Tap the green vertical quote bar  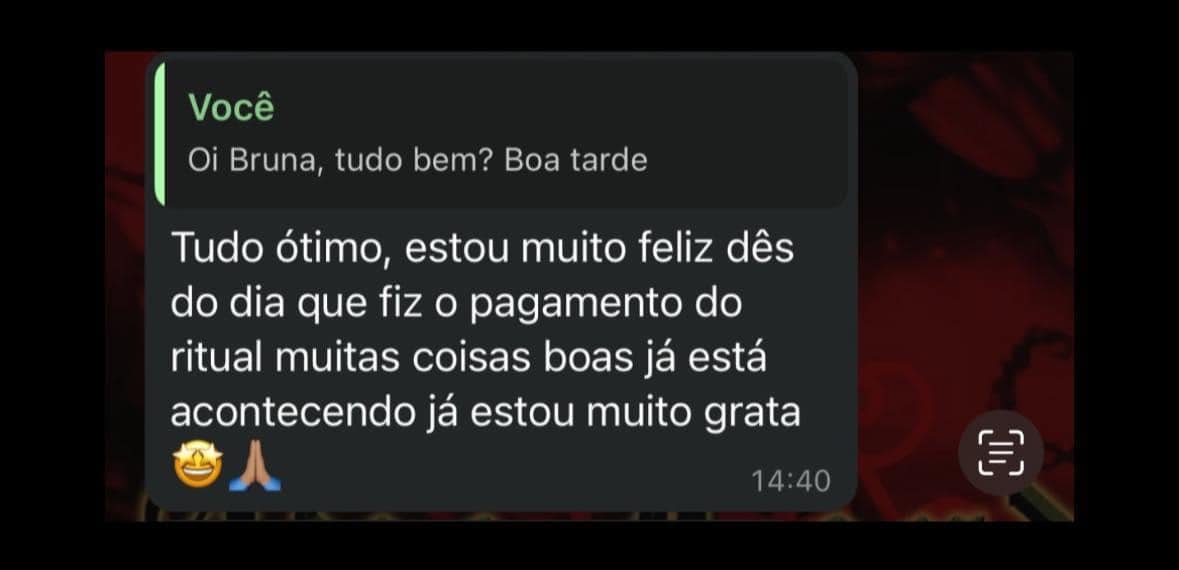point(159,134)
